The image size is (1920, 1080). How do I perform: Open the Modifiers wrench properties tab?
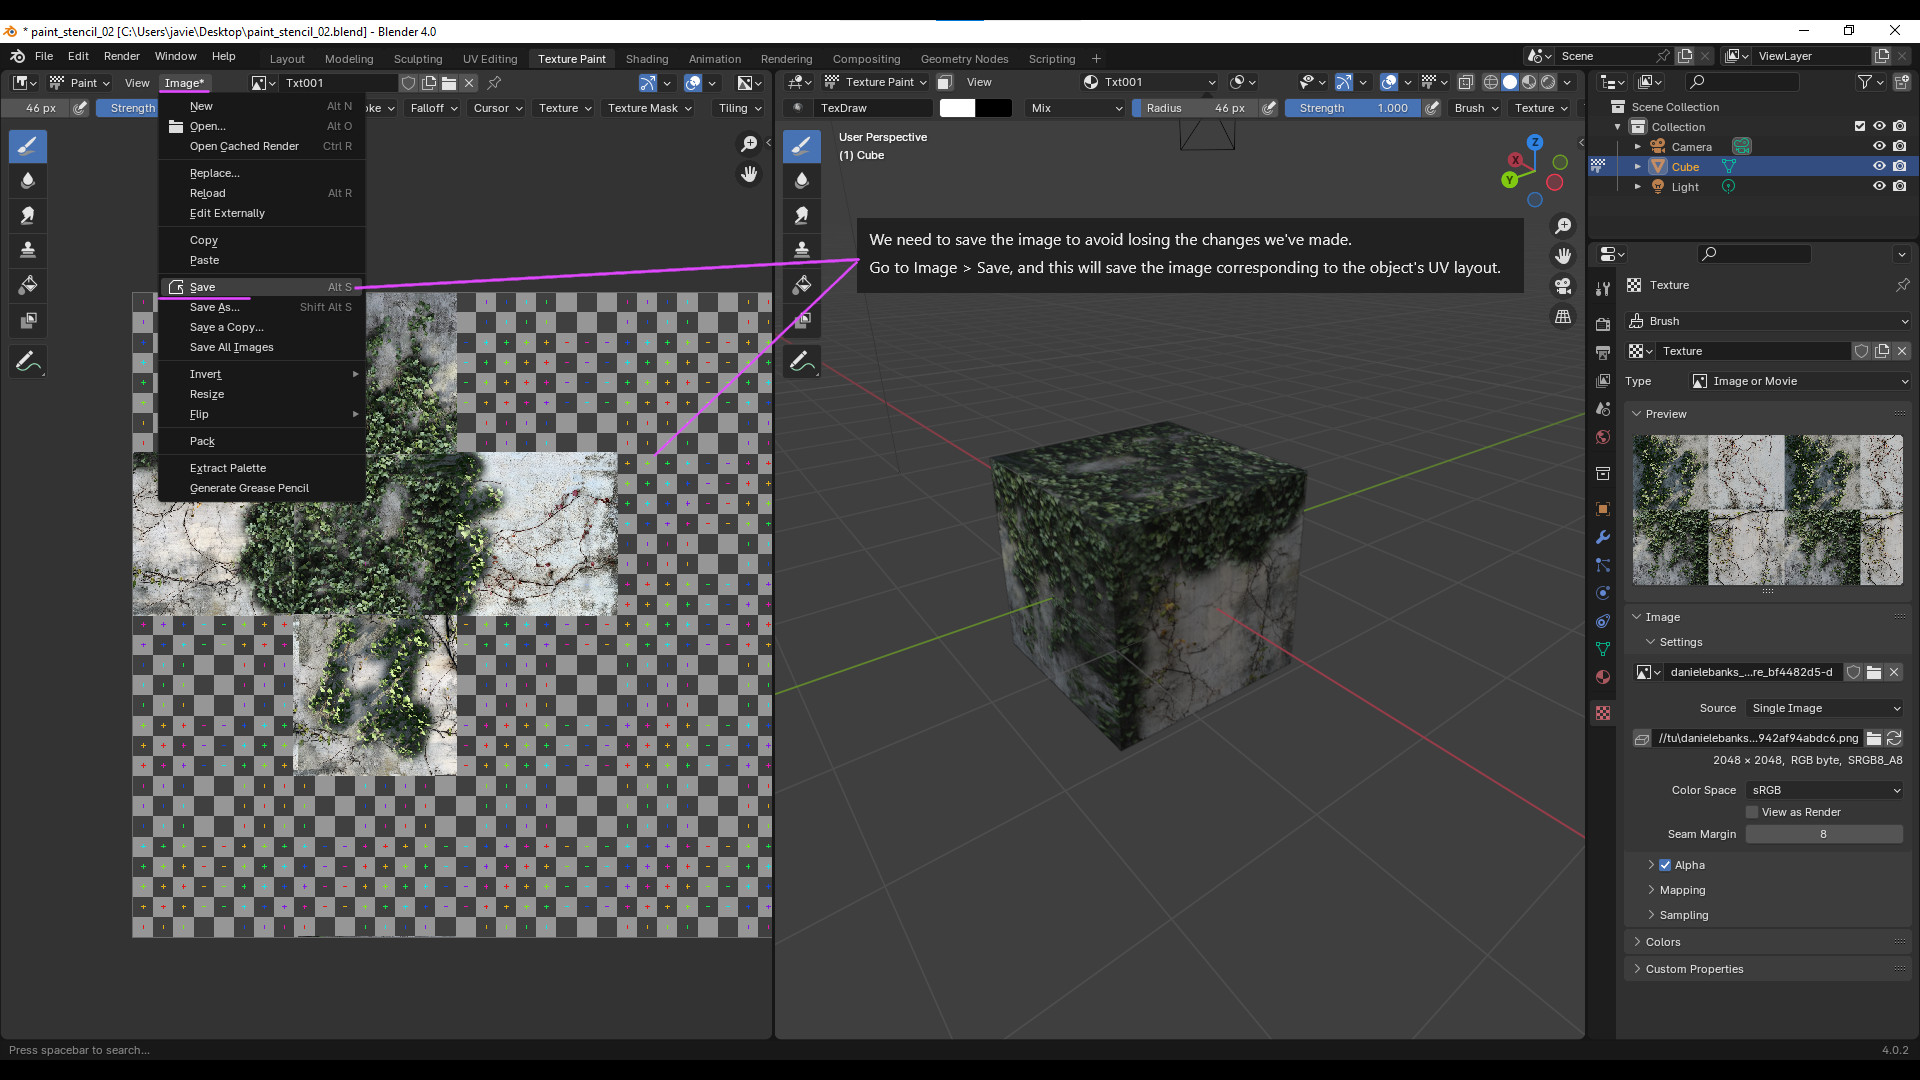tap(1603, 537)
